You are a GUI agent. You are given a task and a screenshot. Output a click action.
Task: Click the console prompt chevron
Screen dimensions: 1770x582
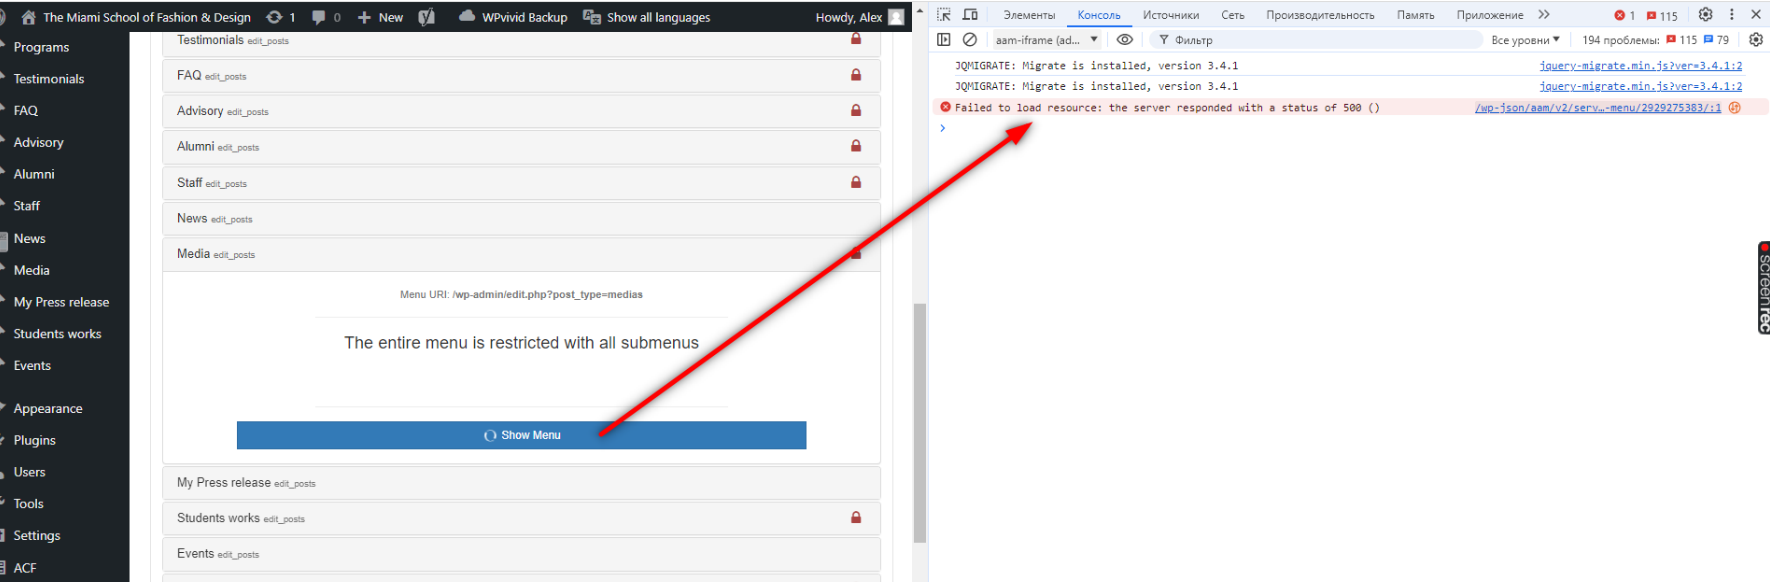pyautogui.click(x=942, y=128)
